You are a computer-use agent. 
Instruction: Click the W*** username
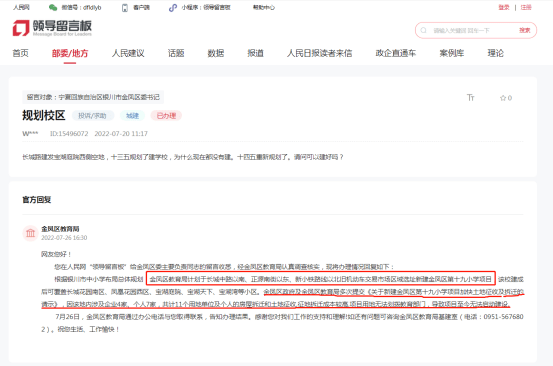point(30,134)
